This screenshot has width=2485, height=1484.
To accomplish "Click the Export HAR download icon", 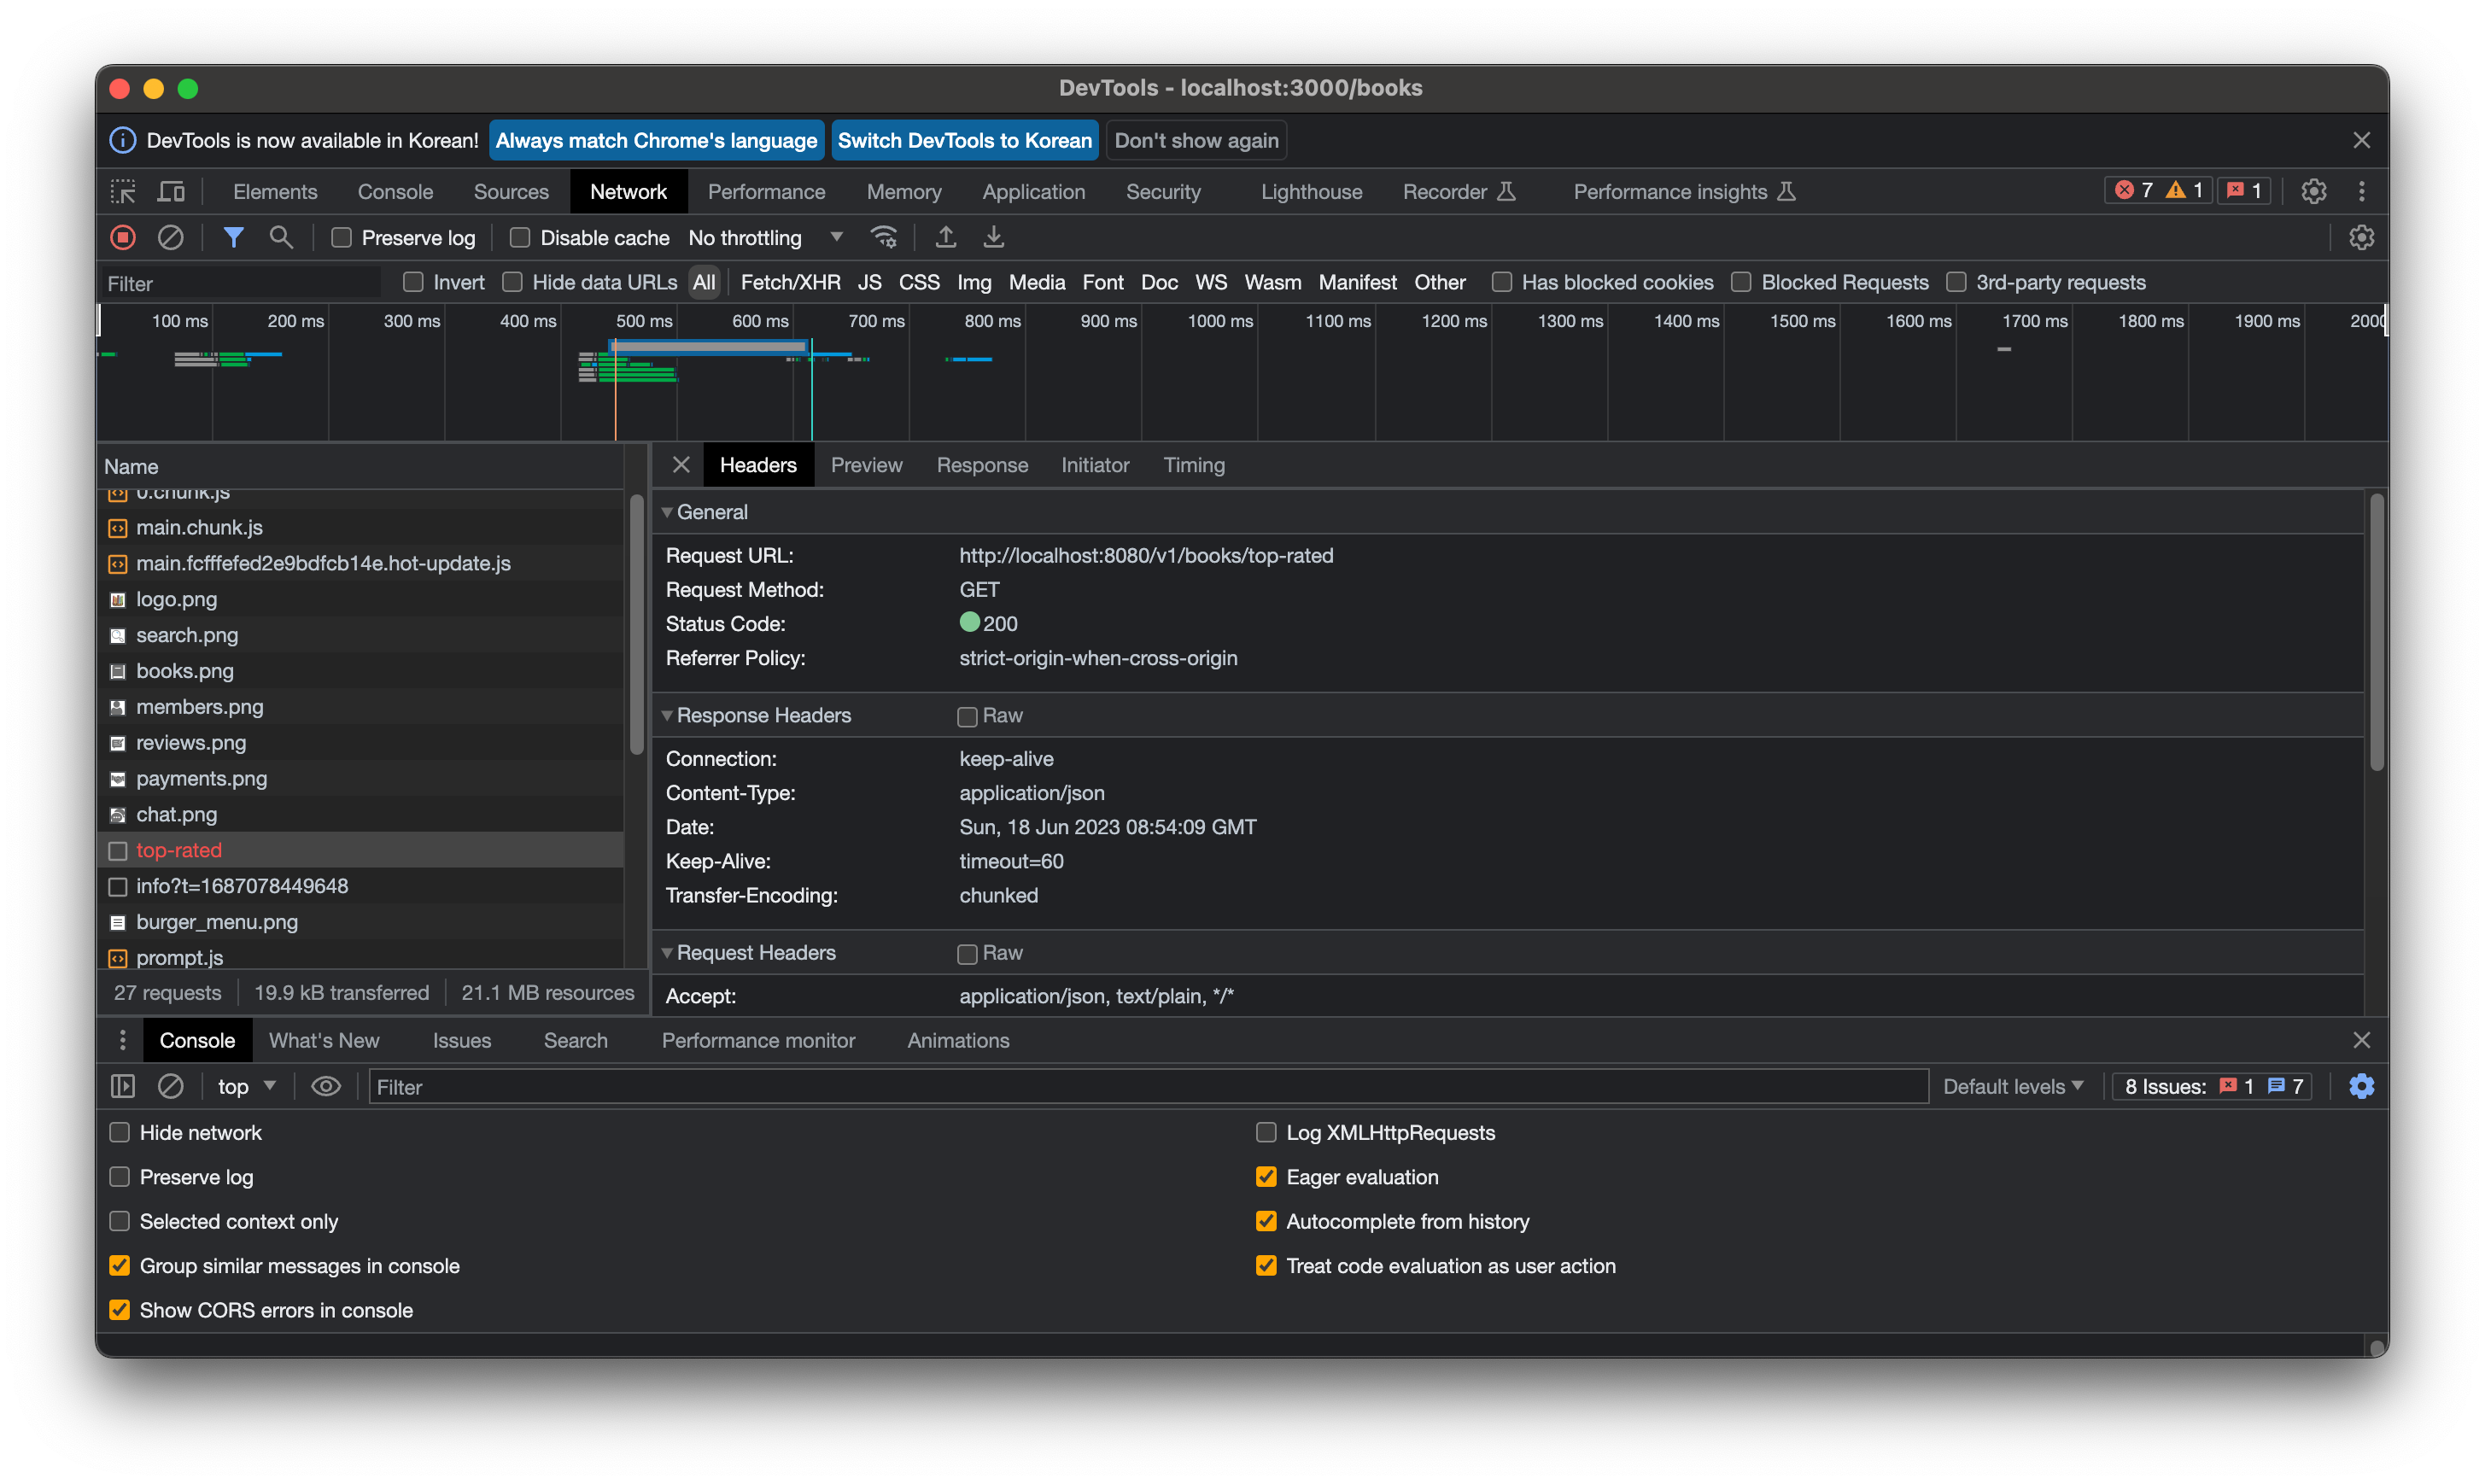I will click(993, 238).
